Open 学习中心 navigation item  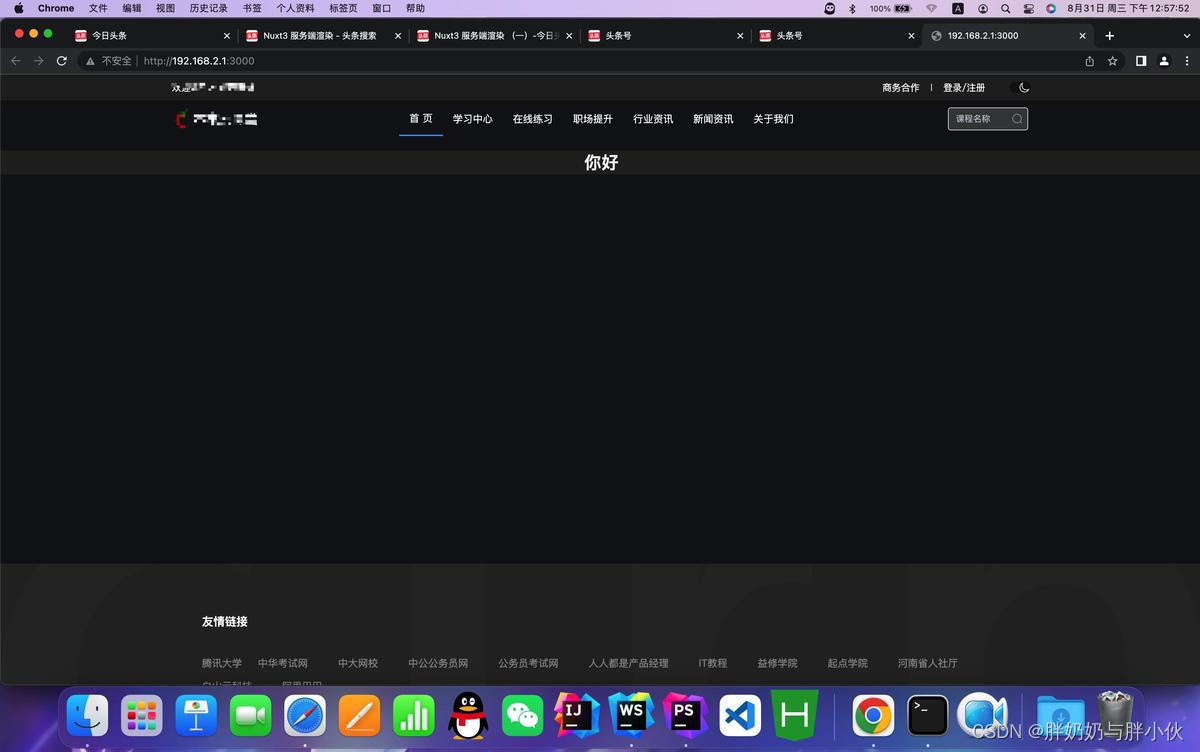pos(473,119)
